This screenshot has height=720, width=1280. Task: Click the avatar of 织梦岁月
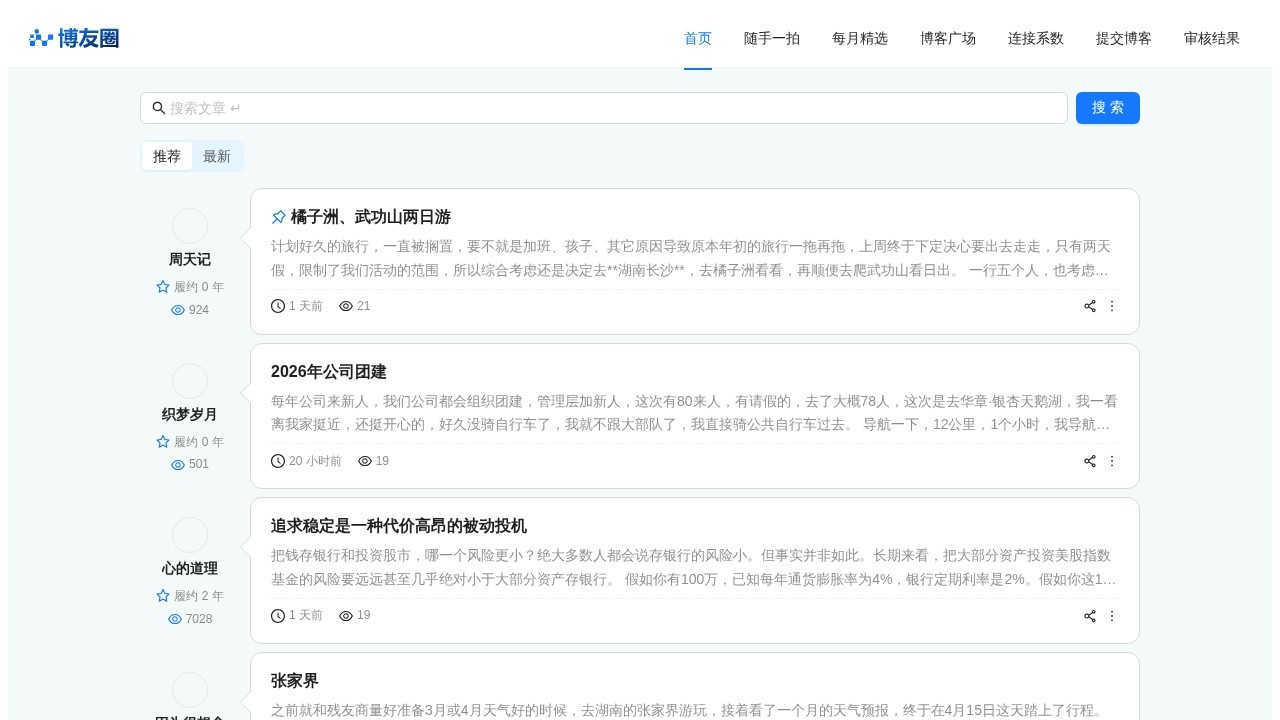click(190, 381)
